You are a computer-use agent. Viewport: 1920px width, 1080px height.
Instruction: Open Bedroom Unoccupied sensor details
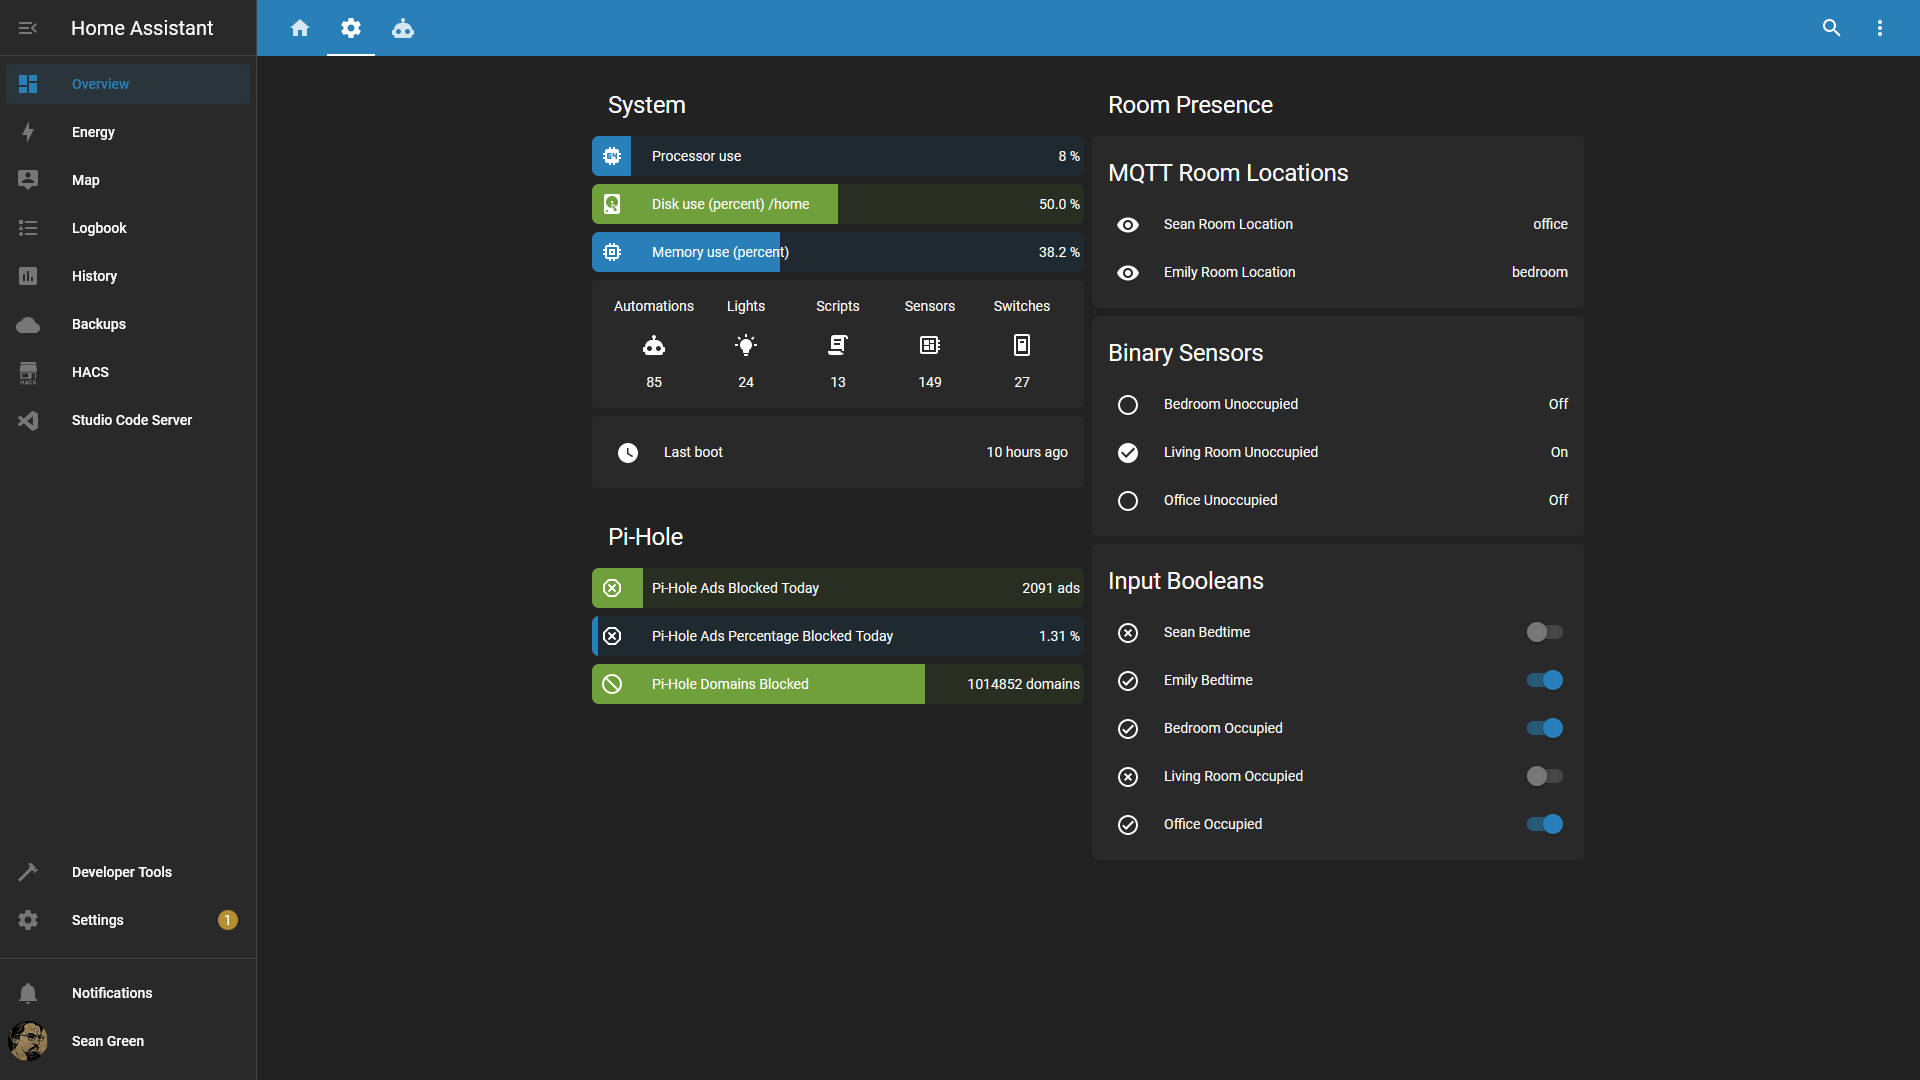pyautogui.click(x=1338, y=404)
